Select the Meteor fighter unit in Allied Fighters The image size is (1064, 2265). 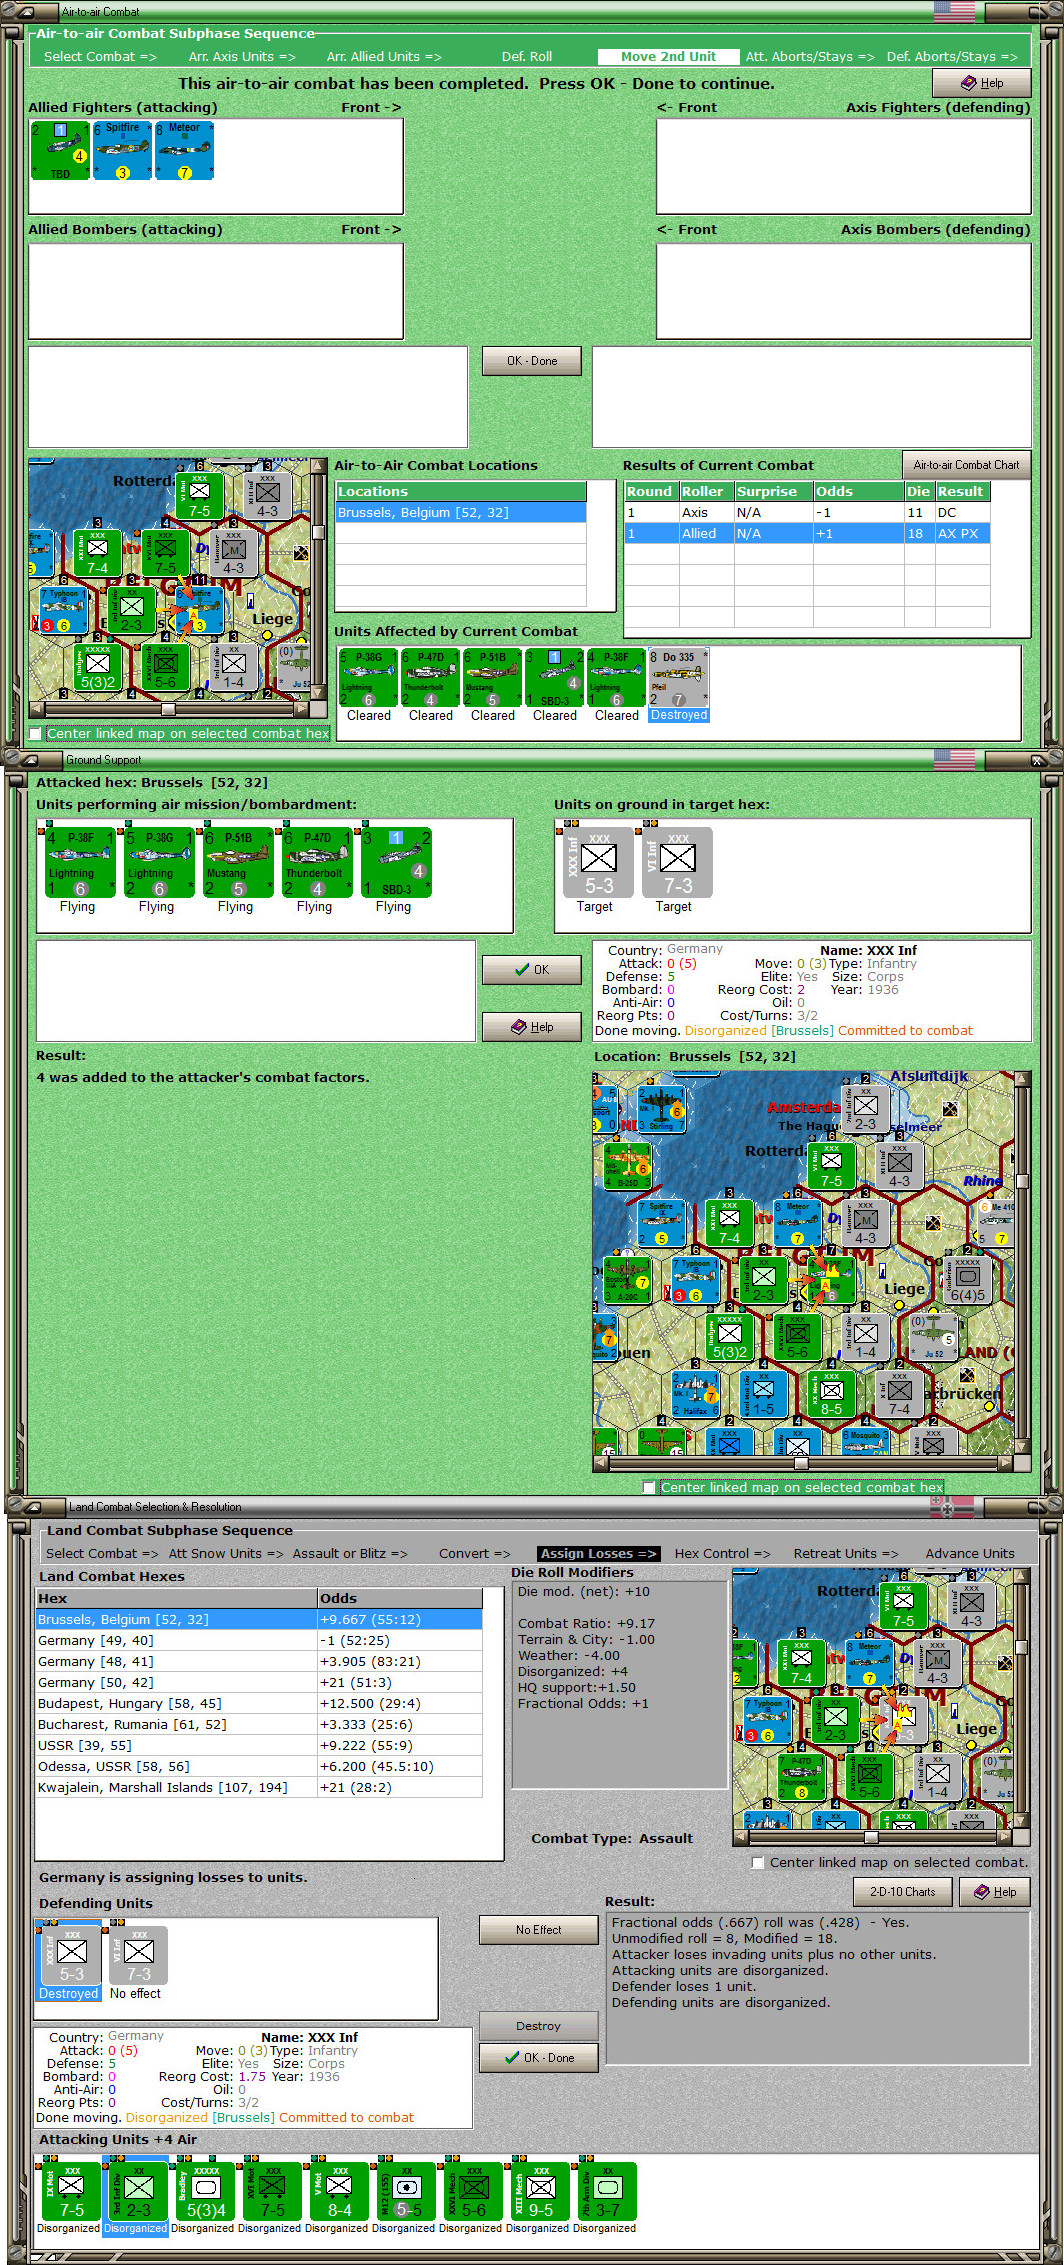tap(184, 151)
